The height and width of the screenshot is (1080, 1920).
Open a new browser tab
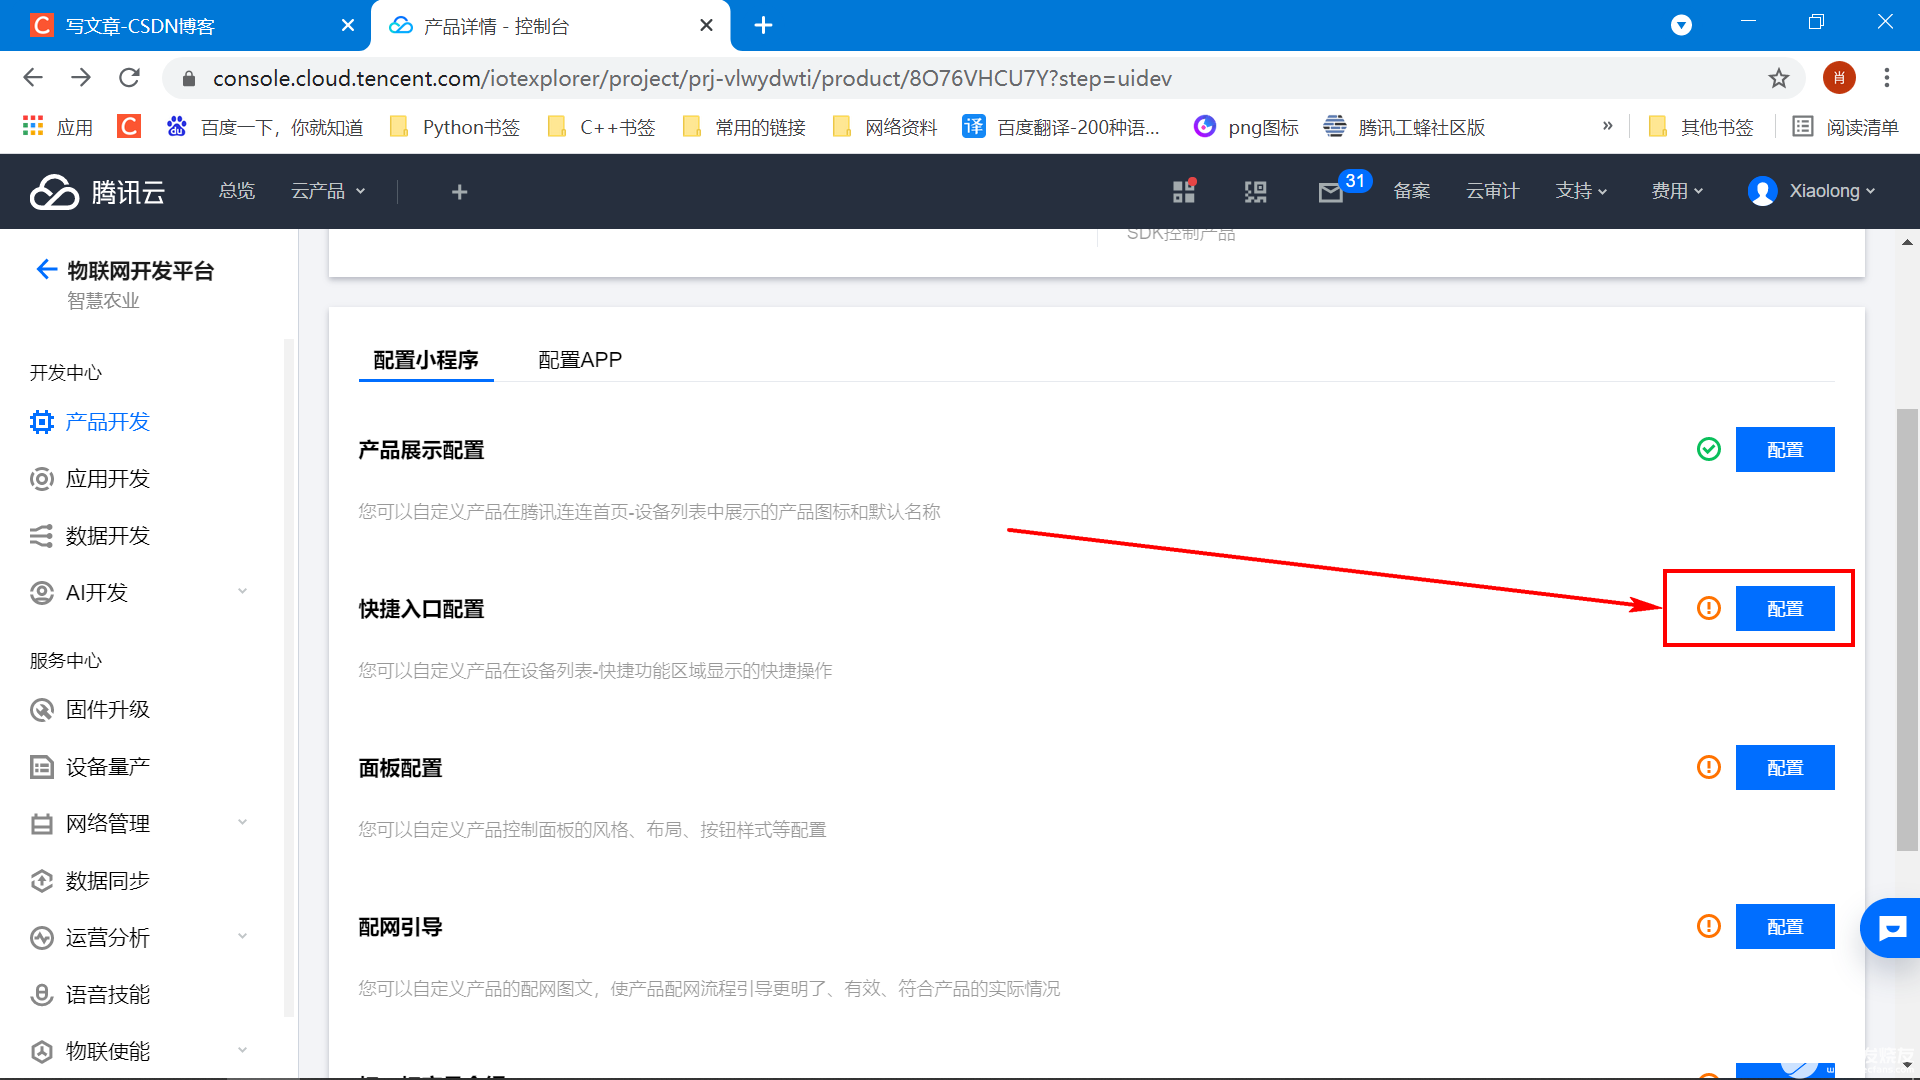click(x=763, y=26)
